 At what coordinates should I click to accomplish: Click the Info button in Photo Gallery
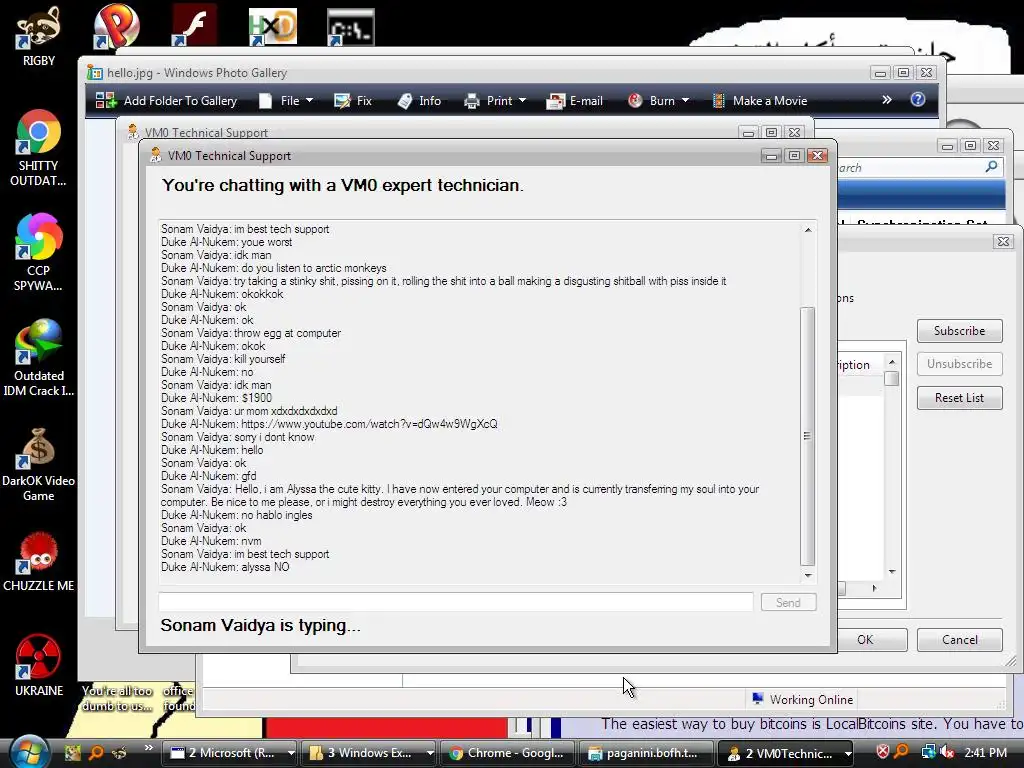(x=419, y=101)
